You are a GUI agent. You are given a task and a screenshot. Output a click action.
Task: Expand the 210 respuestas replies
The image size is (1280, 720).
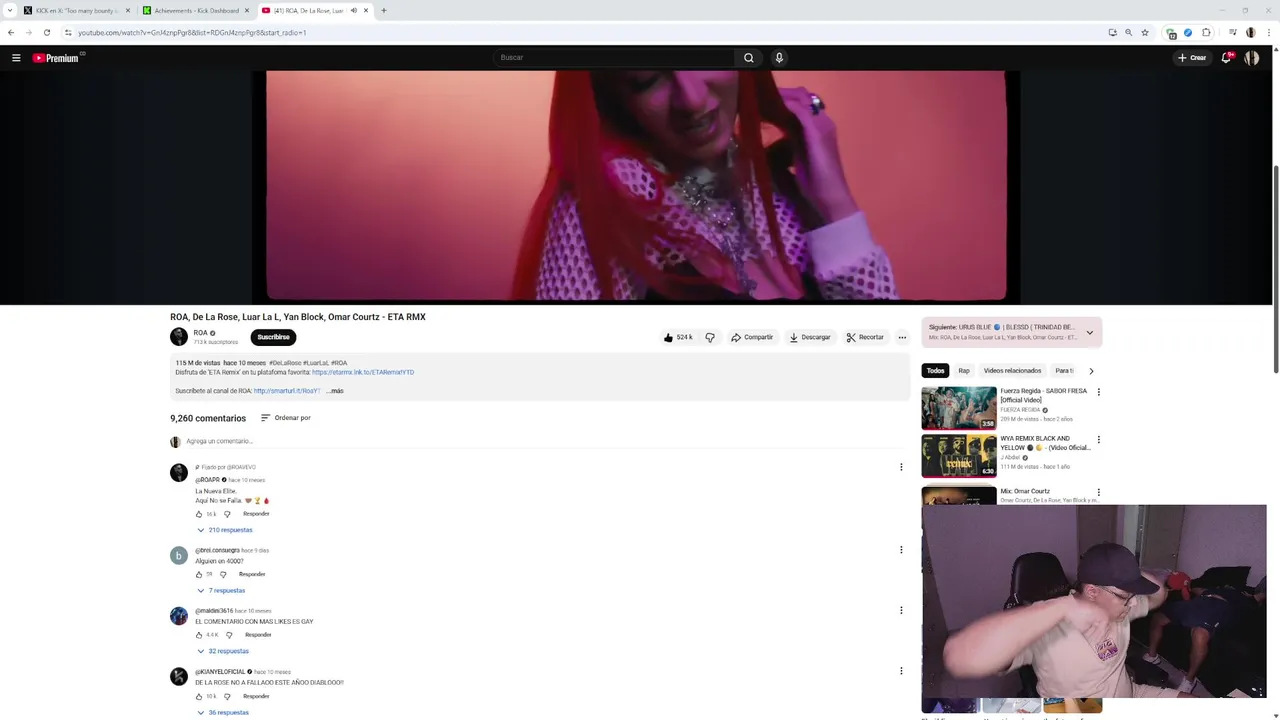(225, 530)
